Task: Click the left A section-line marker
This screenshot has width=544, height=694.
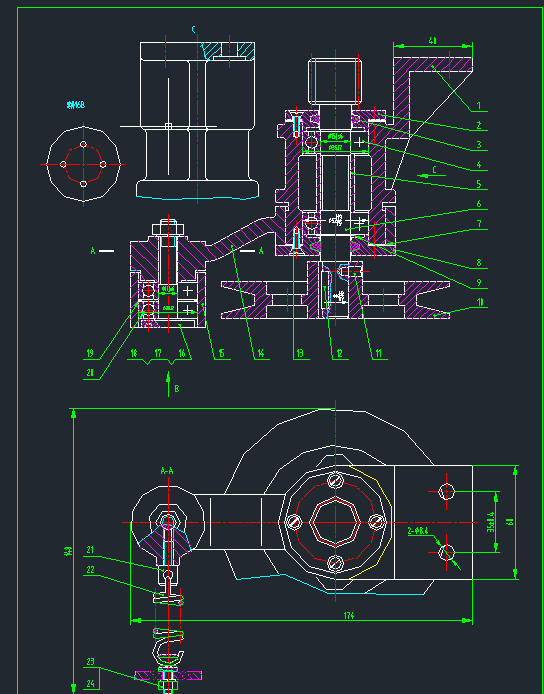Action: point(93,251)
